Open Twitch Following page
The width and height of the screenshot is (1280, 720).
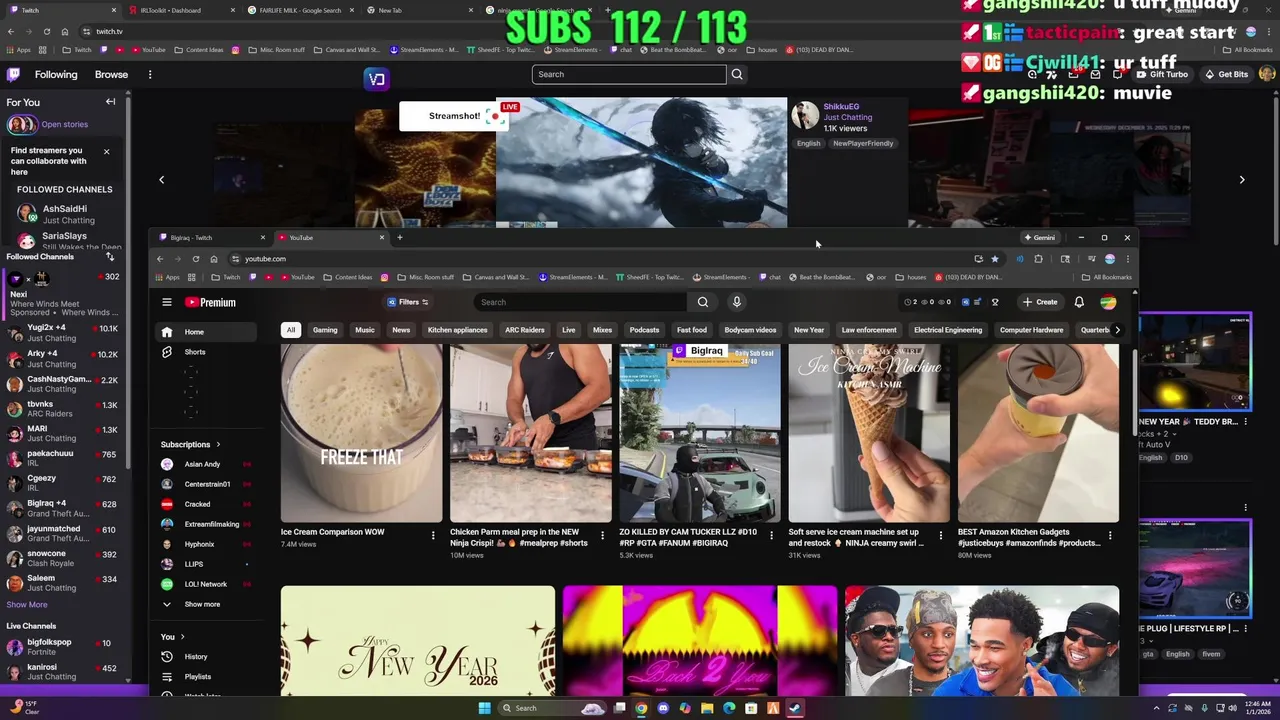[x=56, y=74]
